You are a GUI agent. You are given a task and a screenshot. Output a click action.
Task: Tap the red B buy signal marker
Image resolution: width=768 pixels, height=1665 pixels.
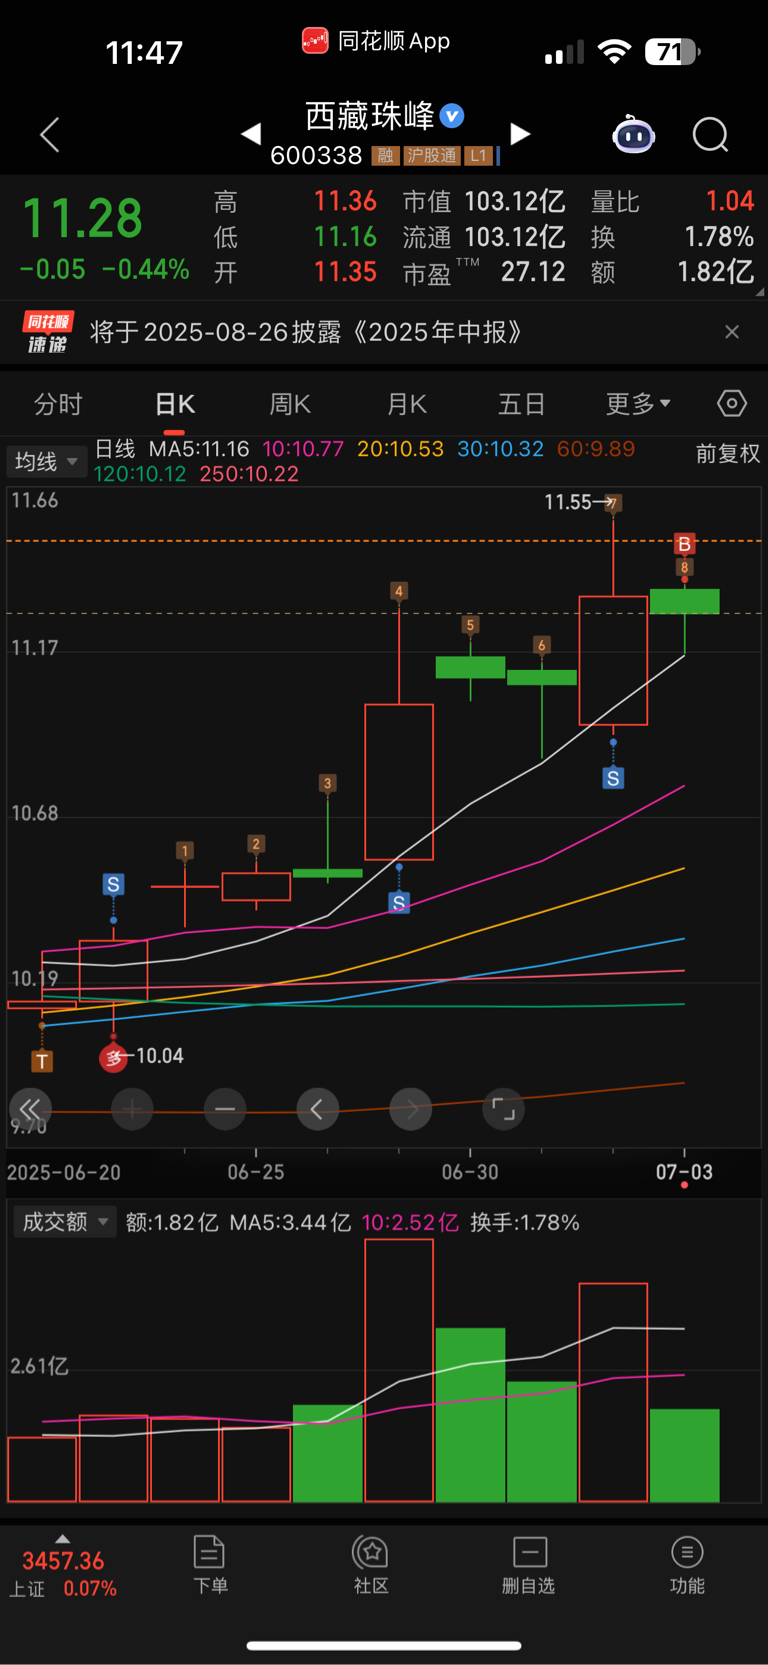point(684,544)
